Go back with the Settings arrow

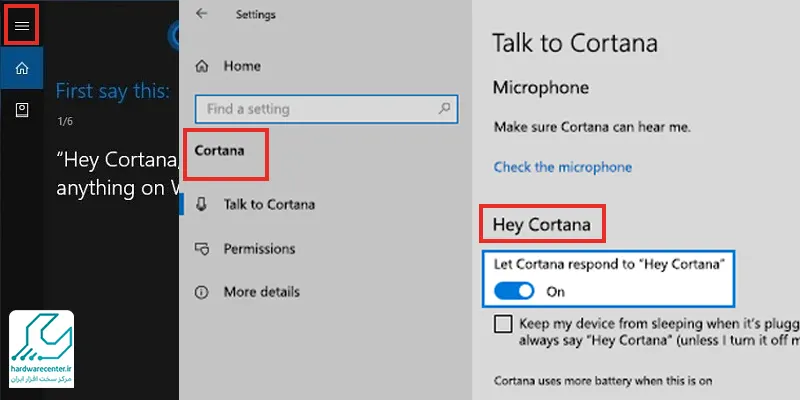coord(202,14)
